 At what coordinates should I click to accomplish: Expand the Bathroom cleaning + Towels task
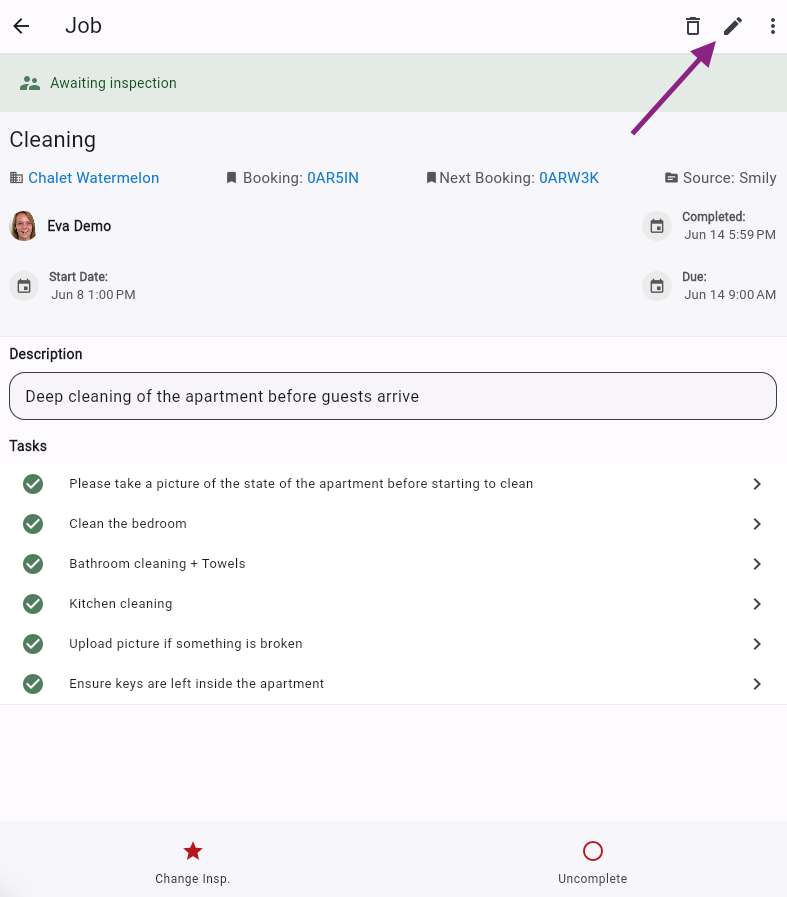pyautogui.click(x=757, y=564)
